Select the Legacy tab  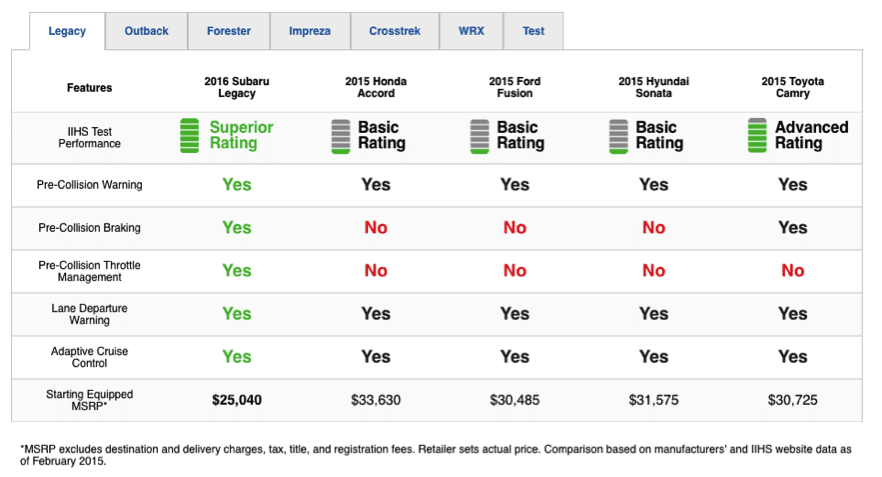click(67, 31)
